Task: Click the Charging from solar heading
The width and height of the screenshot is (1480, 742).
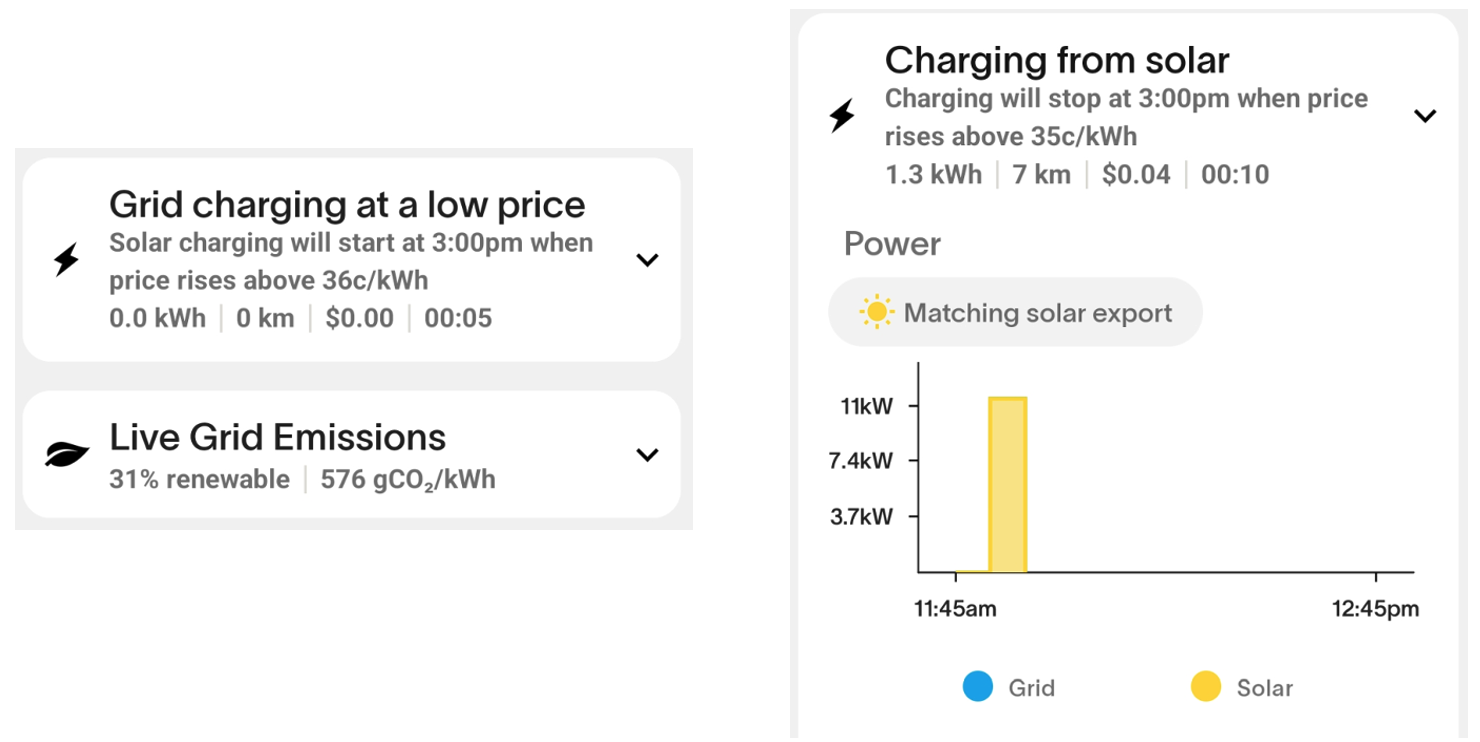Action: click(x=1057, y=60)
